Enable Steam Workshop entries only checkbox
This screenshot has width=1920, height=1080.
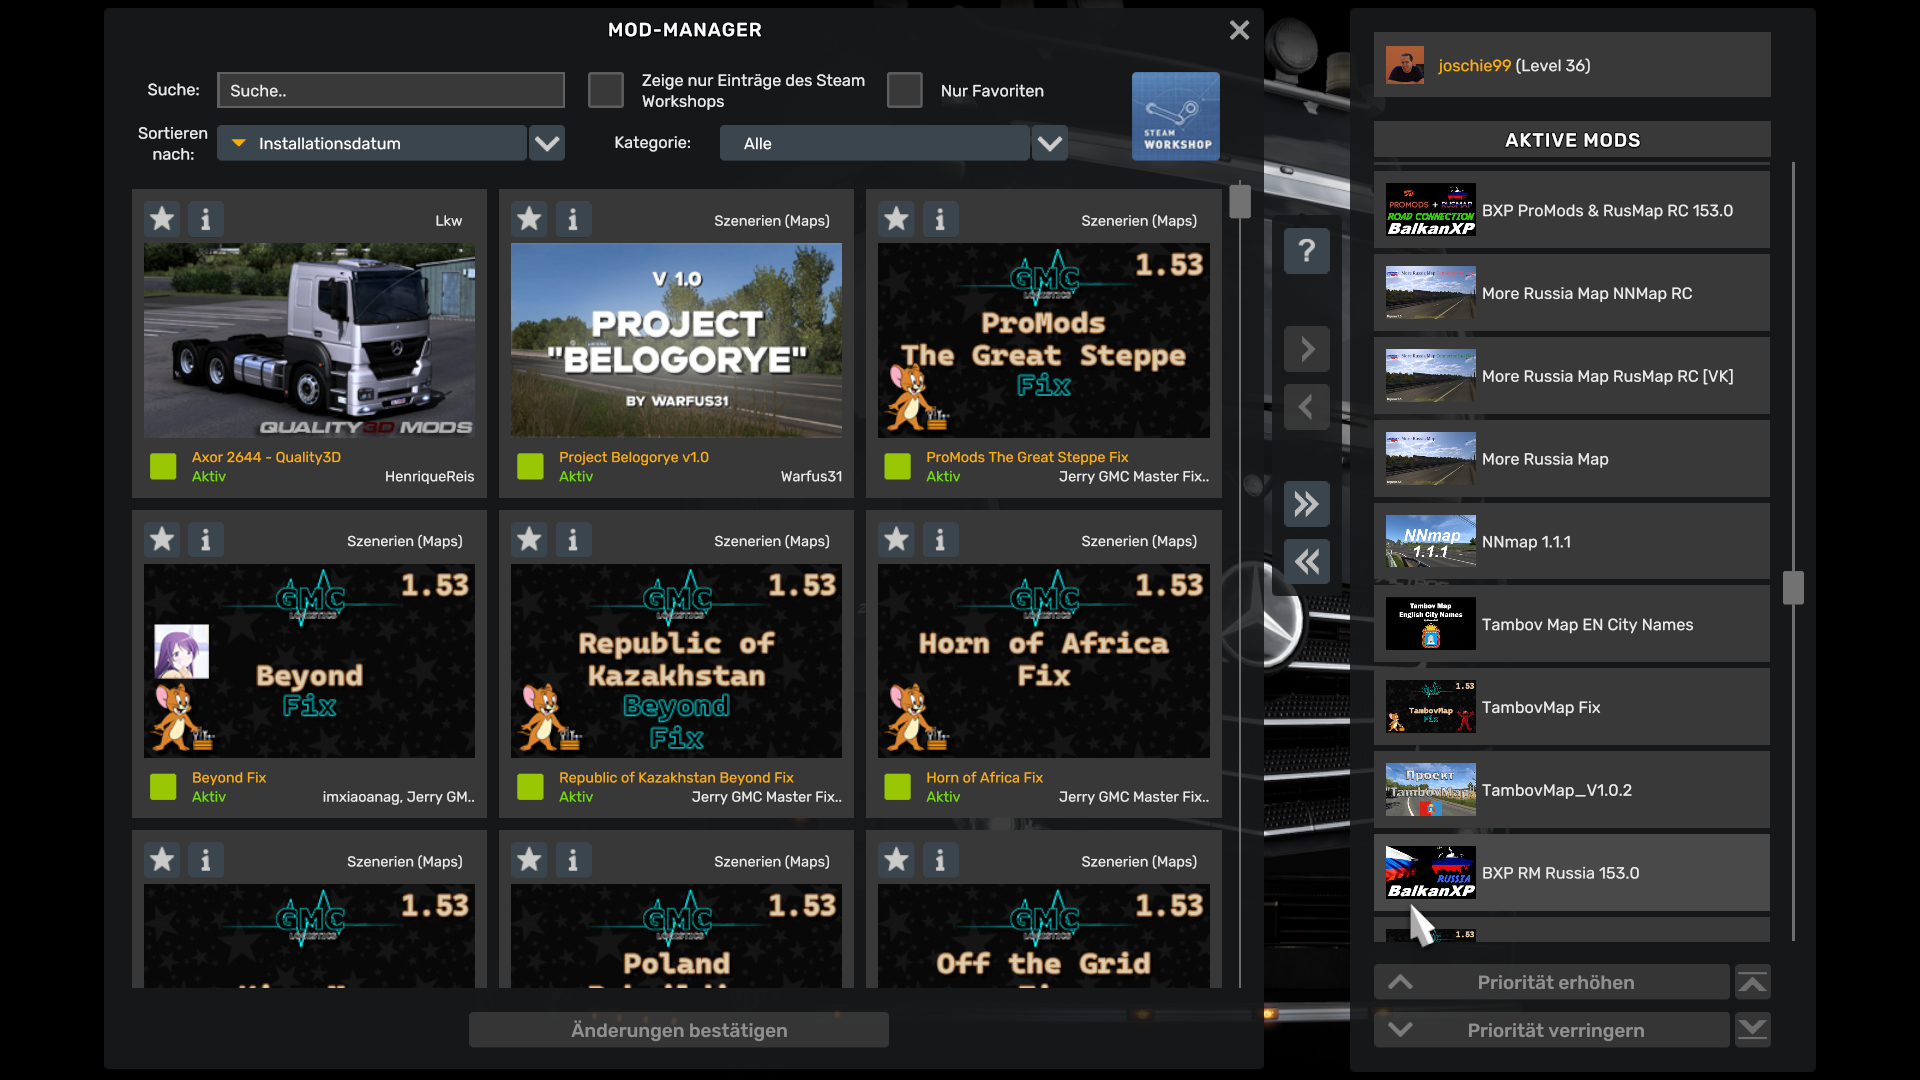(605, 90)
